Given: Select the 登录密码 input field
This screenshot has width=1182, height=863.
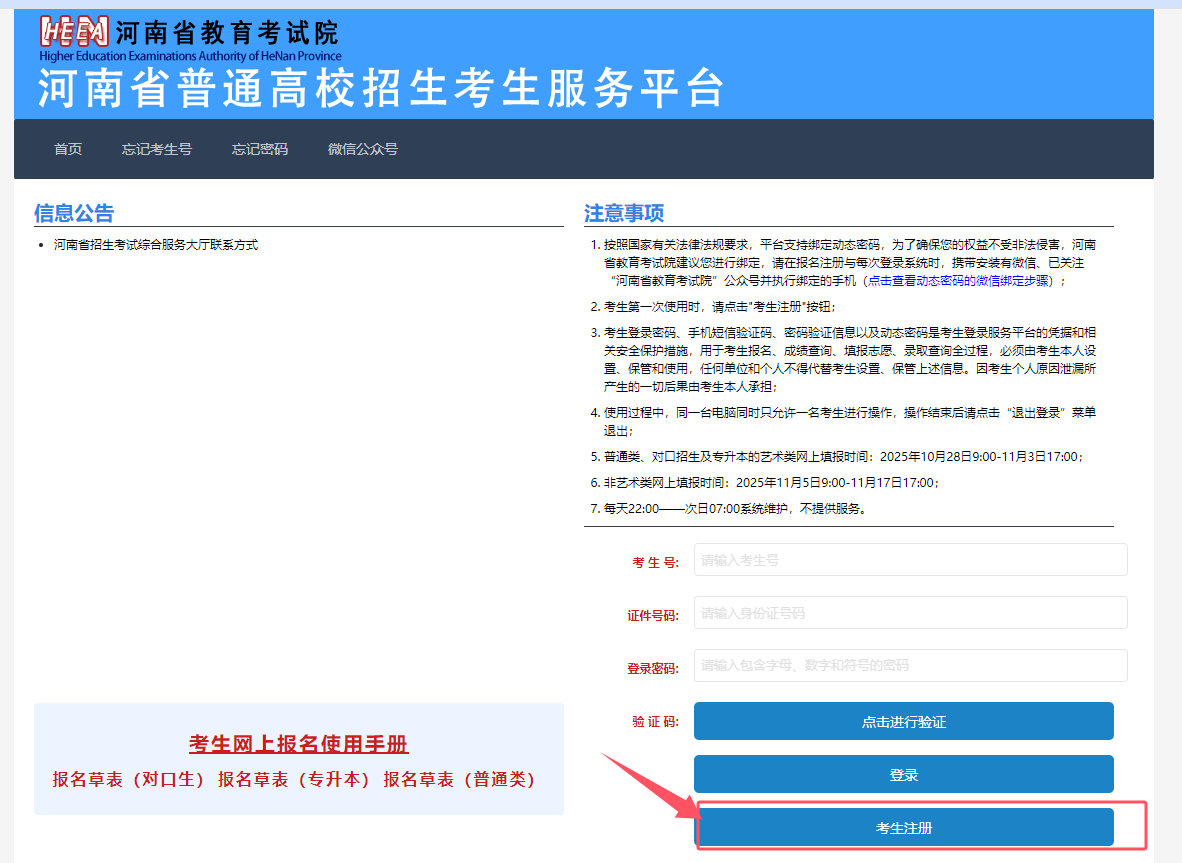Looking at the screenshot, I should click(x=910, y=666).
